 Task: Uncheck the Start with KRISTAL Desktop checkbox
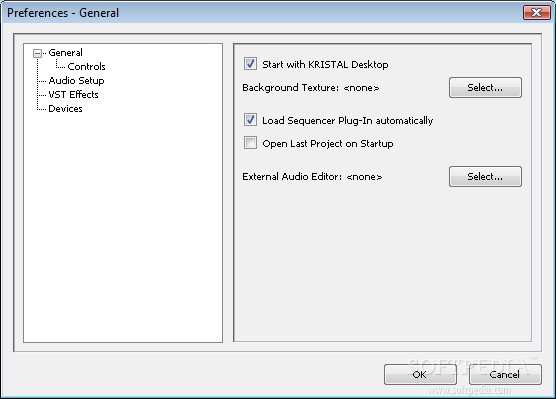click(250, 64)
